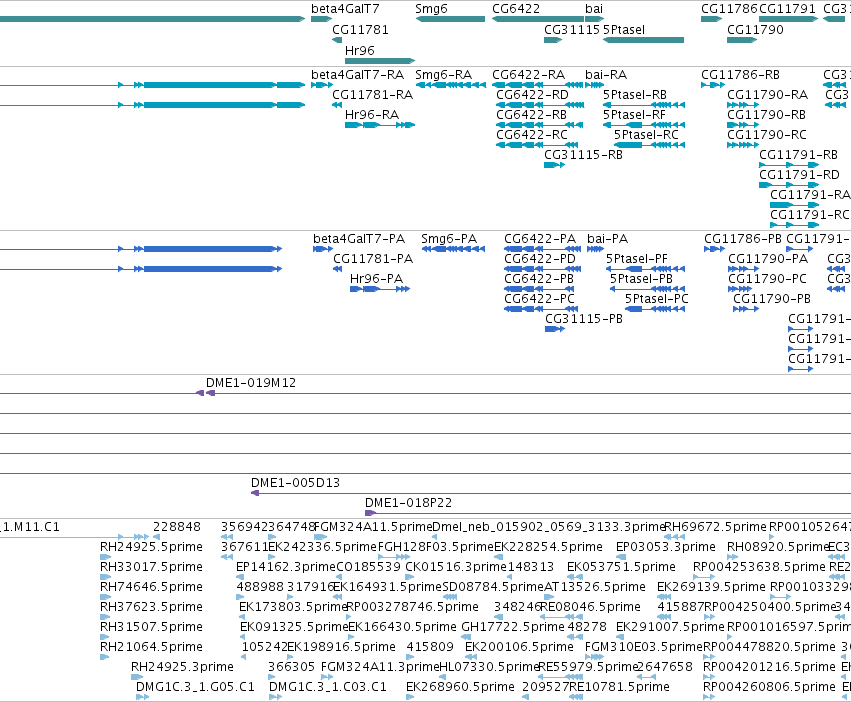
Task: Select the CG6422 gene label
Action: click(x=516, y=9)
